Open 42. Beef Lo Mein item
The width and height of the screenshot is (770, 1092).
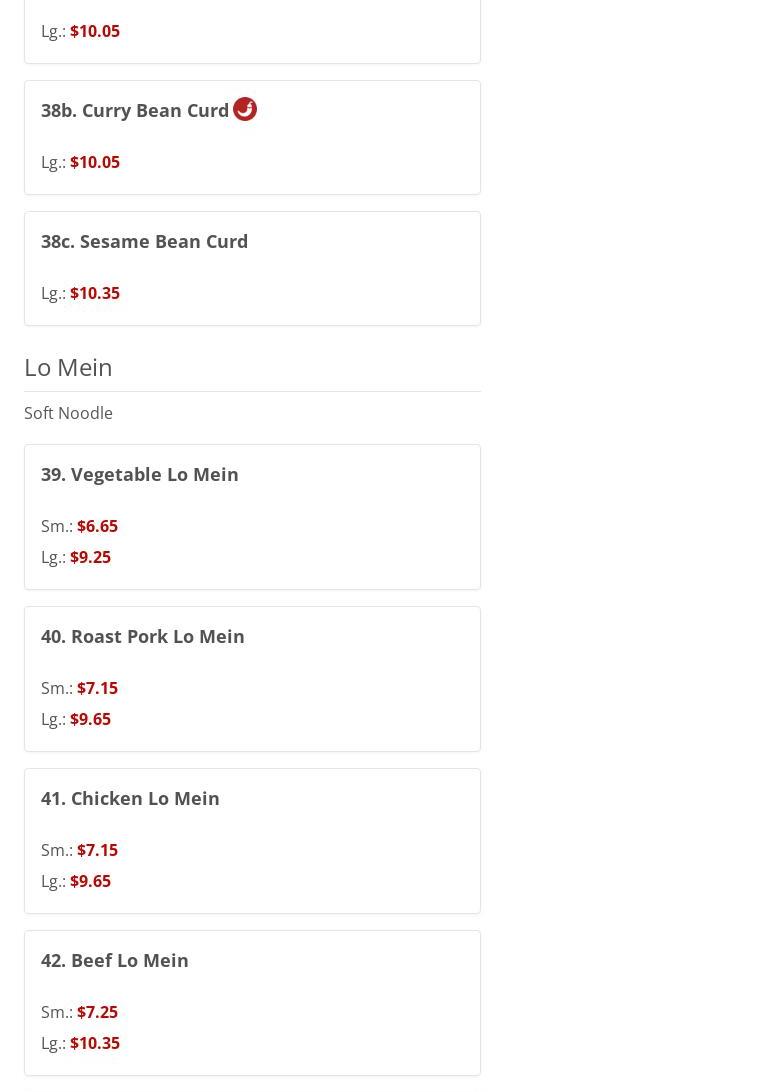tap(114, 960)
